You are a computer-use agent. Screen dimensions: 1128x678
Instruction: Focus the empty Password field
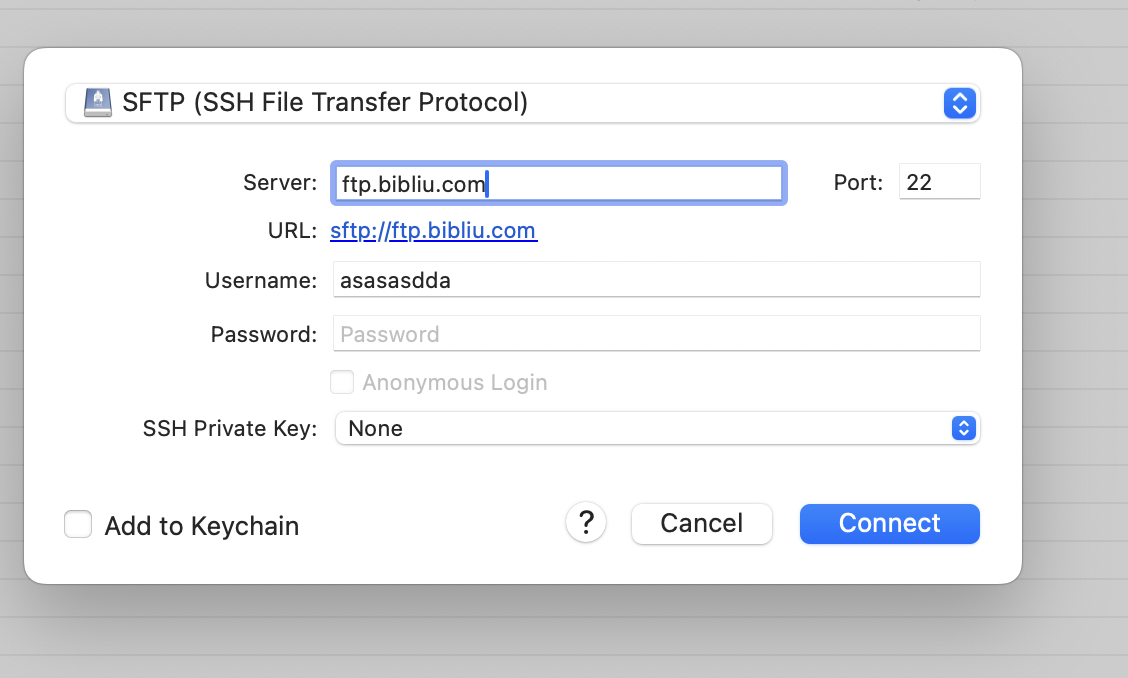[x=656, y=333]
